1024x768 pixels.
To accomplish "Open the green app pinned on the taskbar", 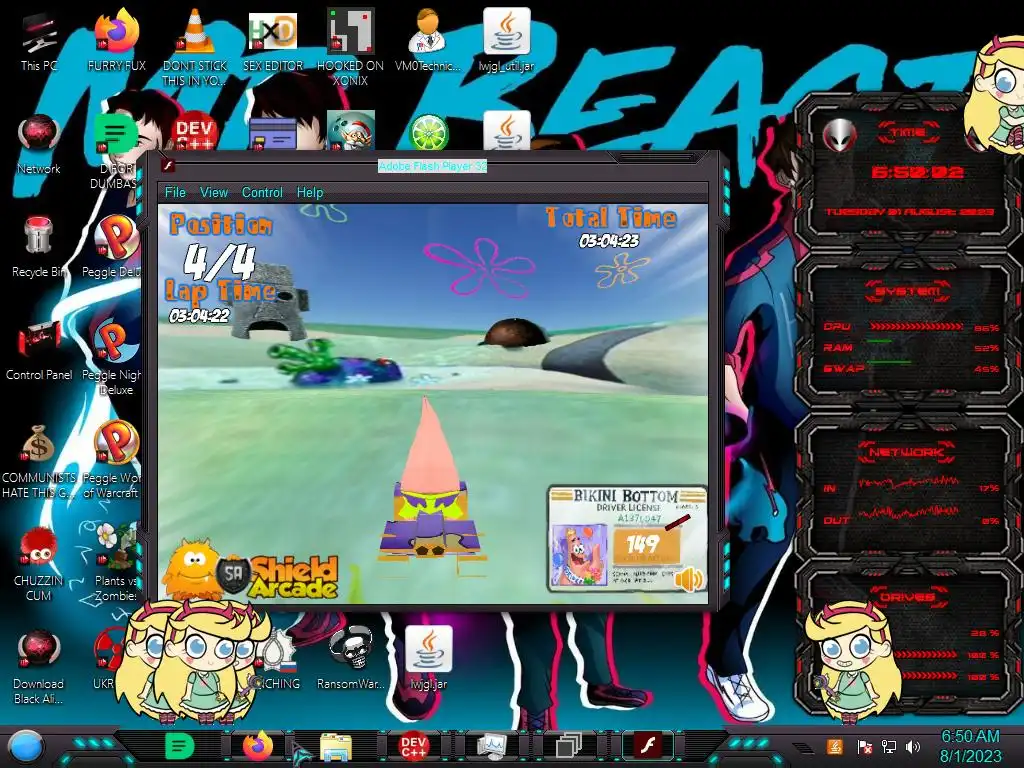I will [x=179, y=746].
